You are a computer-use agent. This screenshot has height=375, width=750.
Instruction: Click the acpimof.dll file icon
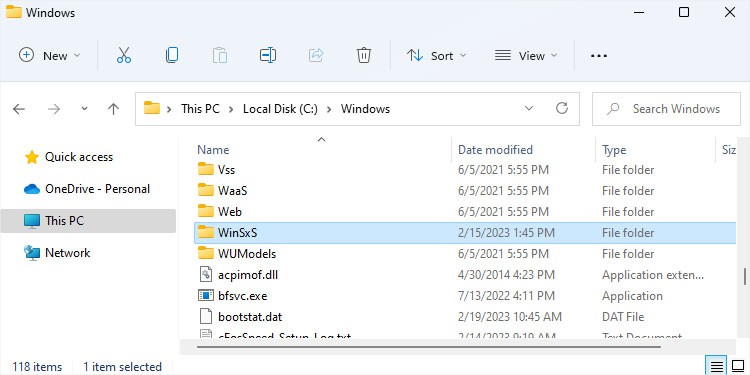click(x=205, y=275)
